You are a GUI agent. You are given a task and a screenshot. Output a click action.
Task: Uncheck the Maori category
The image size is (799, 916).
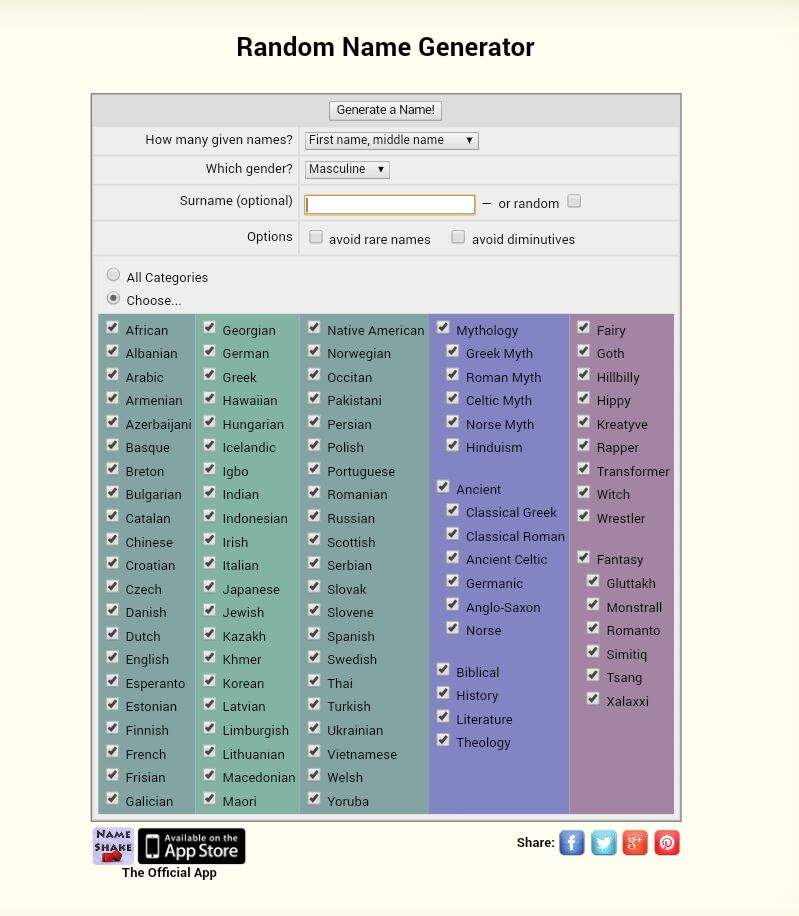coord(210,799)
